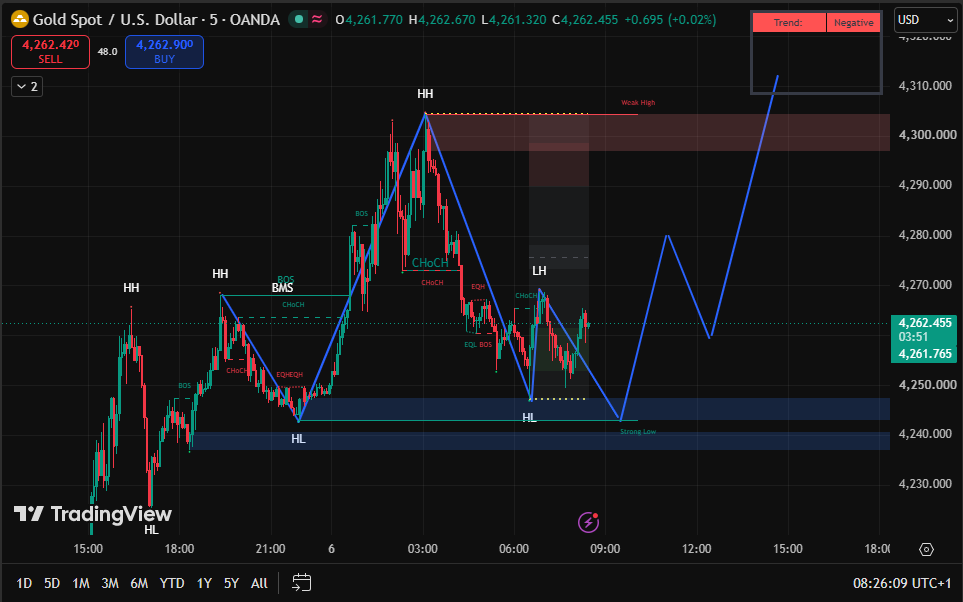This screenshot has height=602, width=963.
Task: Click the pink wave indicator icon
Action: pyautogui.click(x=317, y=20)
